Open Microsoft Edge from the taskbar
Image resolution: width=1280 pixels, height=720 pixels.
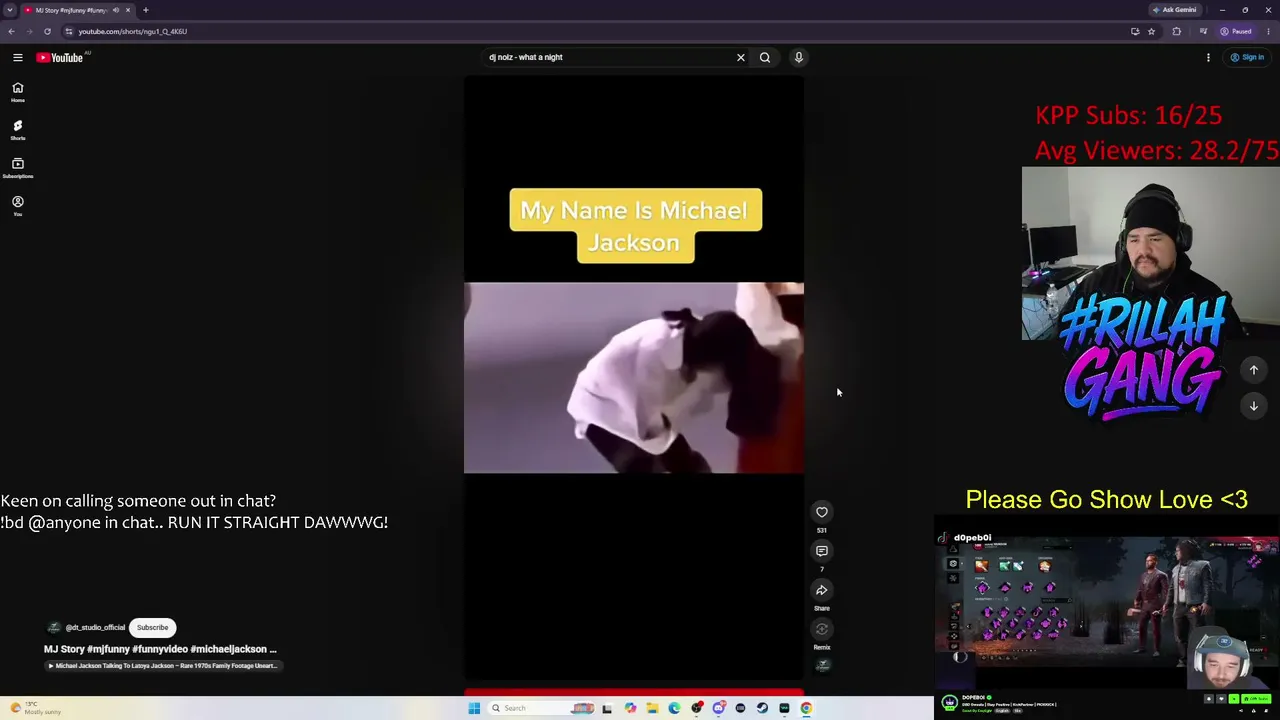click(x=674, y=708)
